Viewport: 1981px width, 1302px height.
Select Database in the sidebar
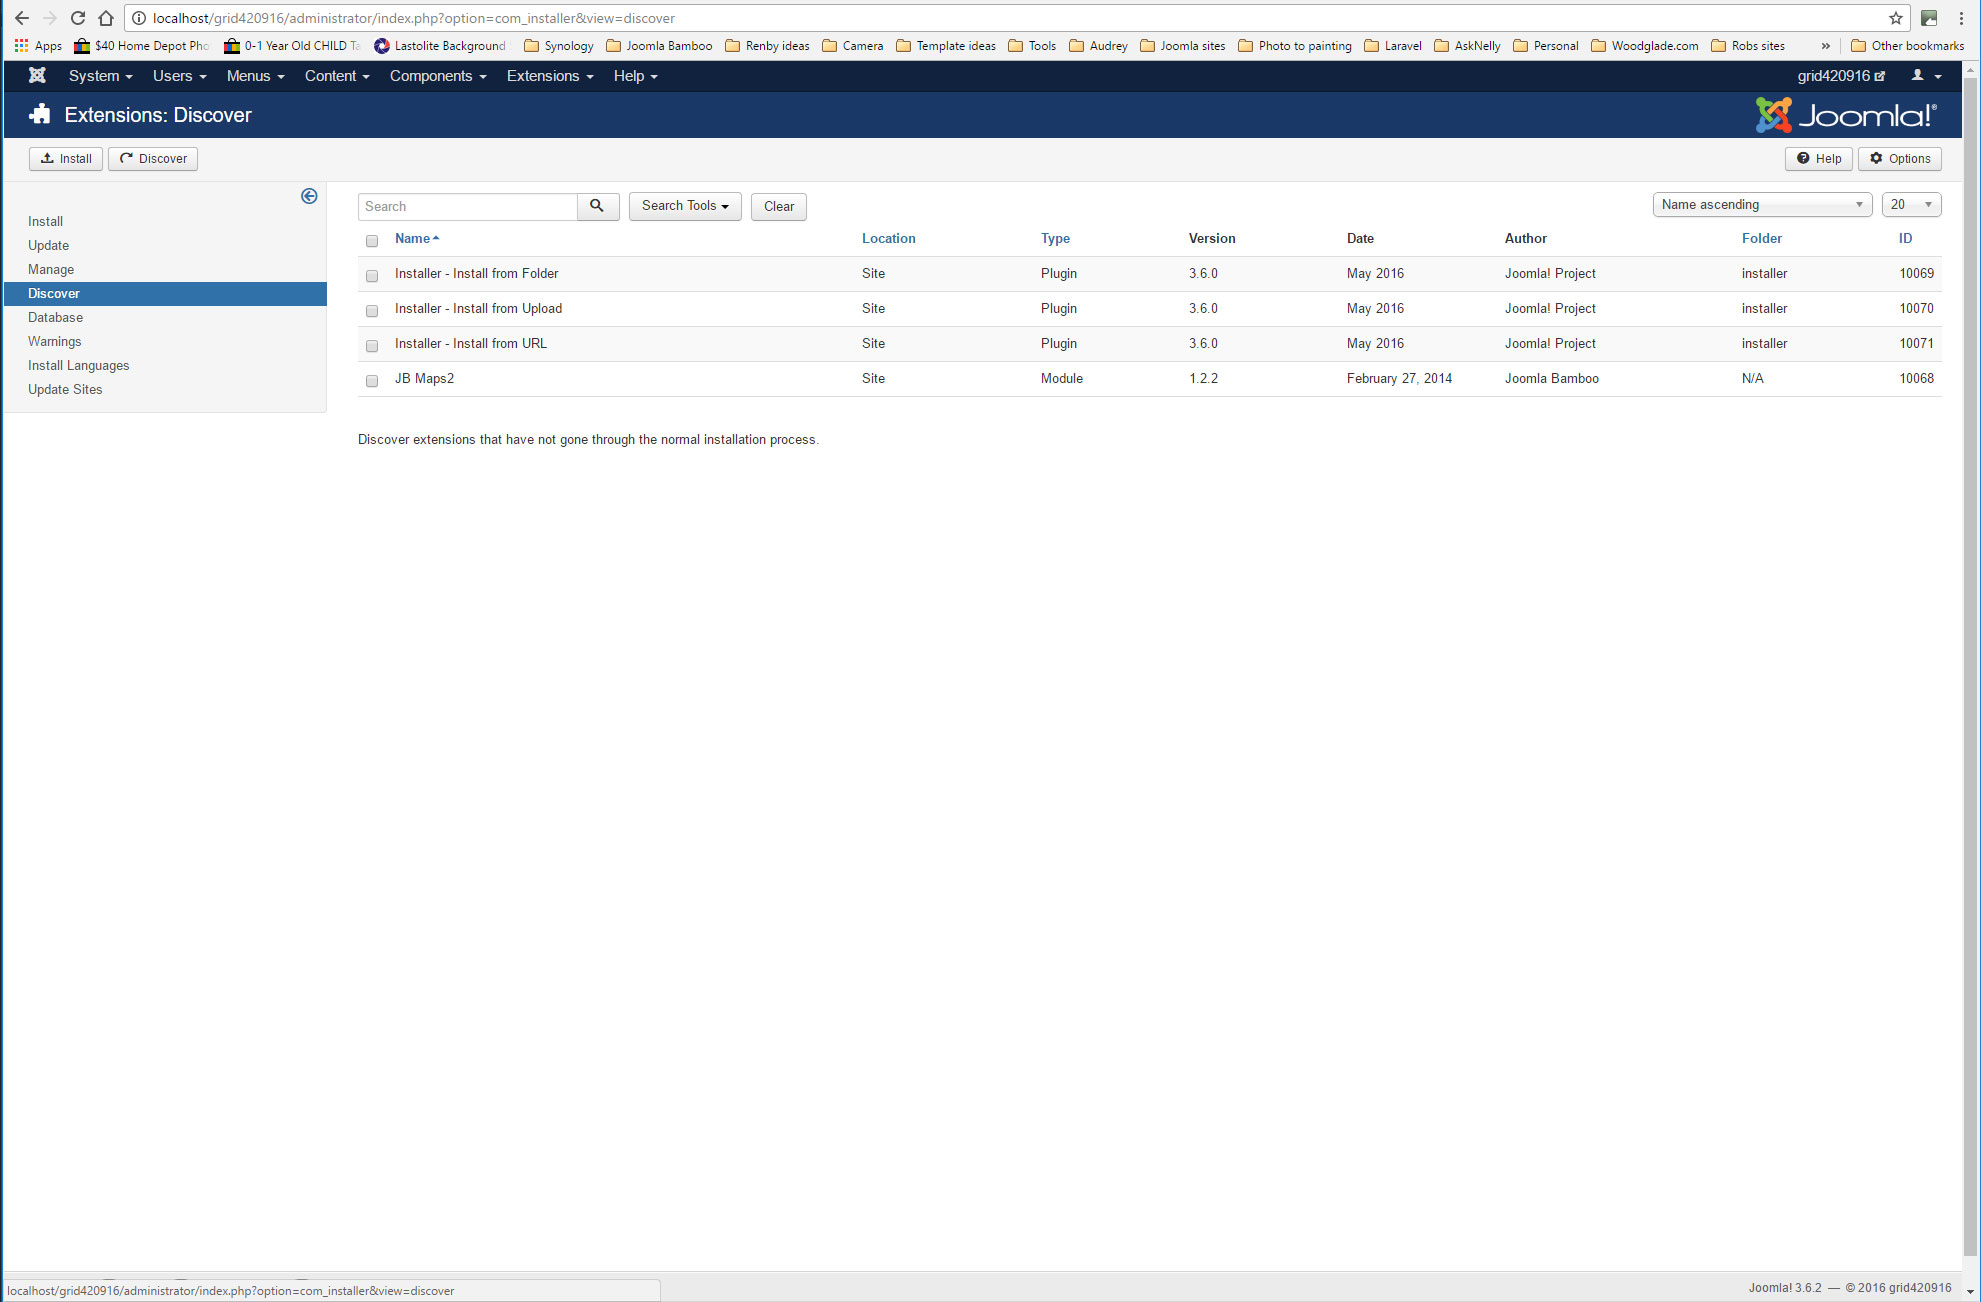[55, 317]
